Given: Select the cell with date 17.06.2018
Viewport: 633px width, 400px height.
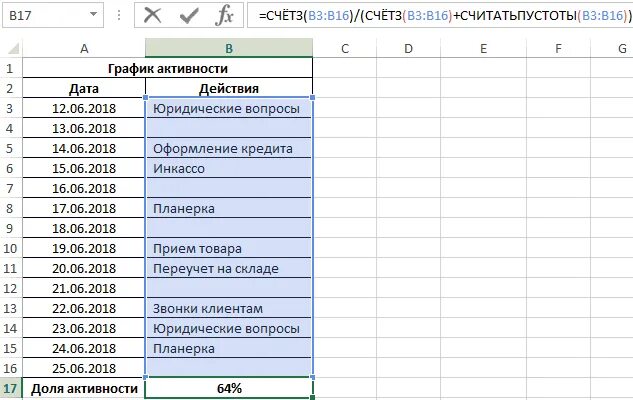Looking at the screenshot, I should (84, 208).
